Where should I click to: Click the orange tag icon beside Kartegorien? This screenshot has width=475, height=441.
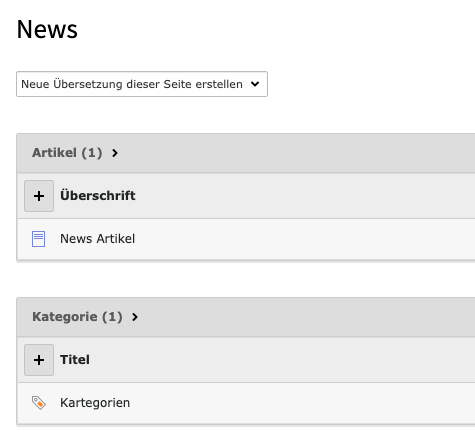coord(39,403)
